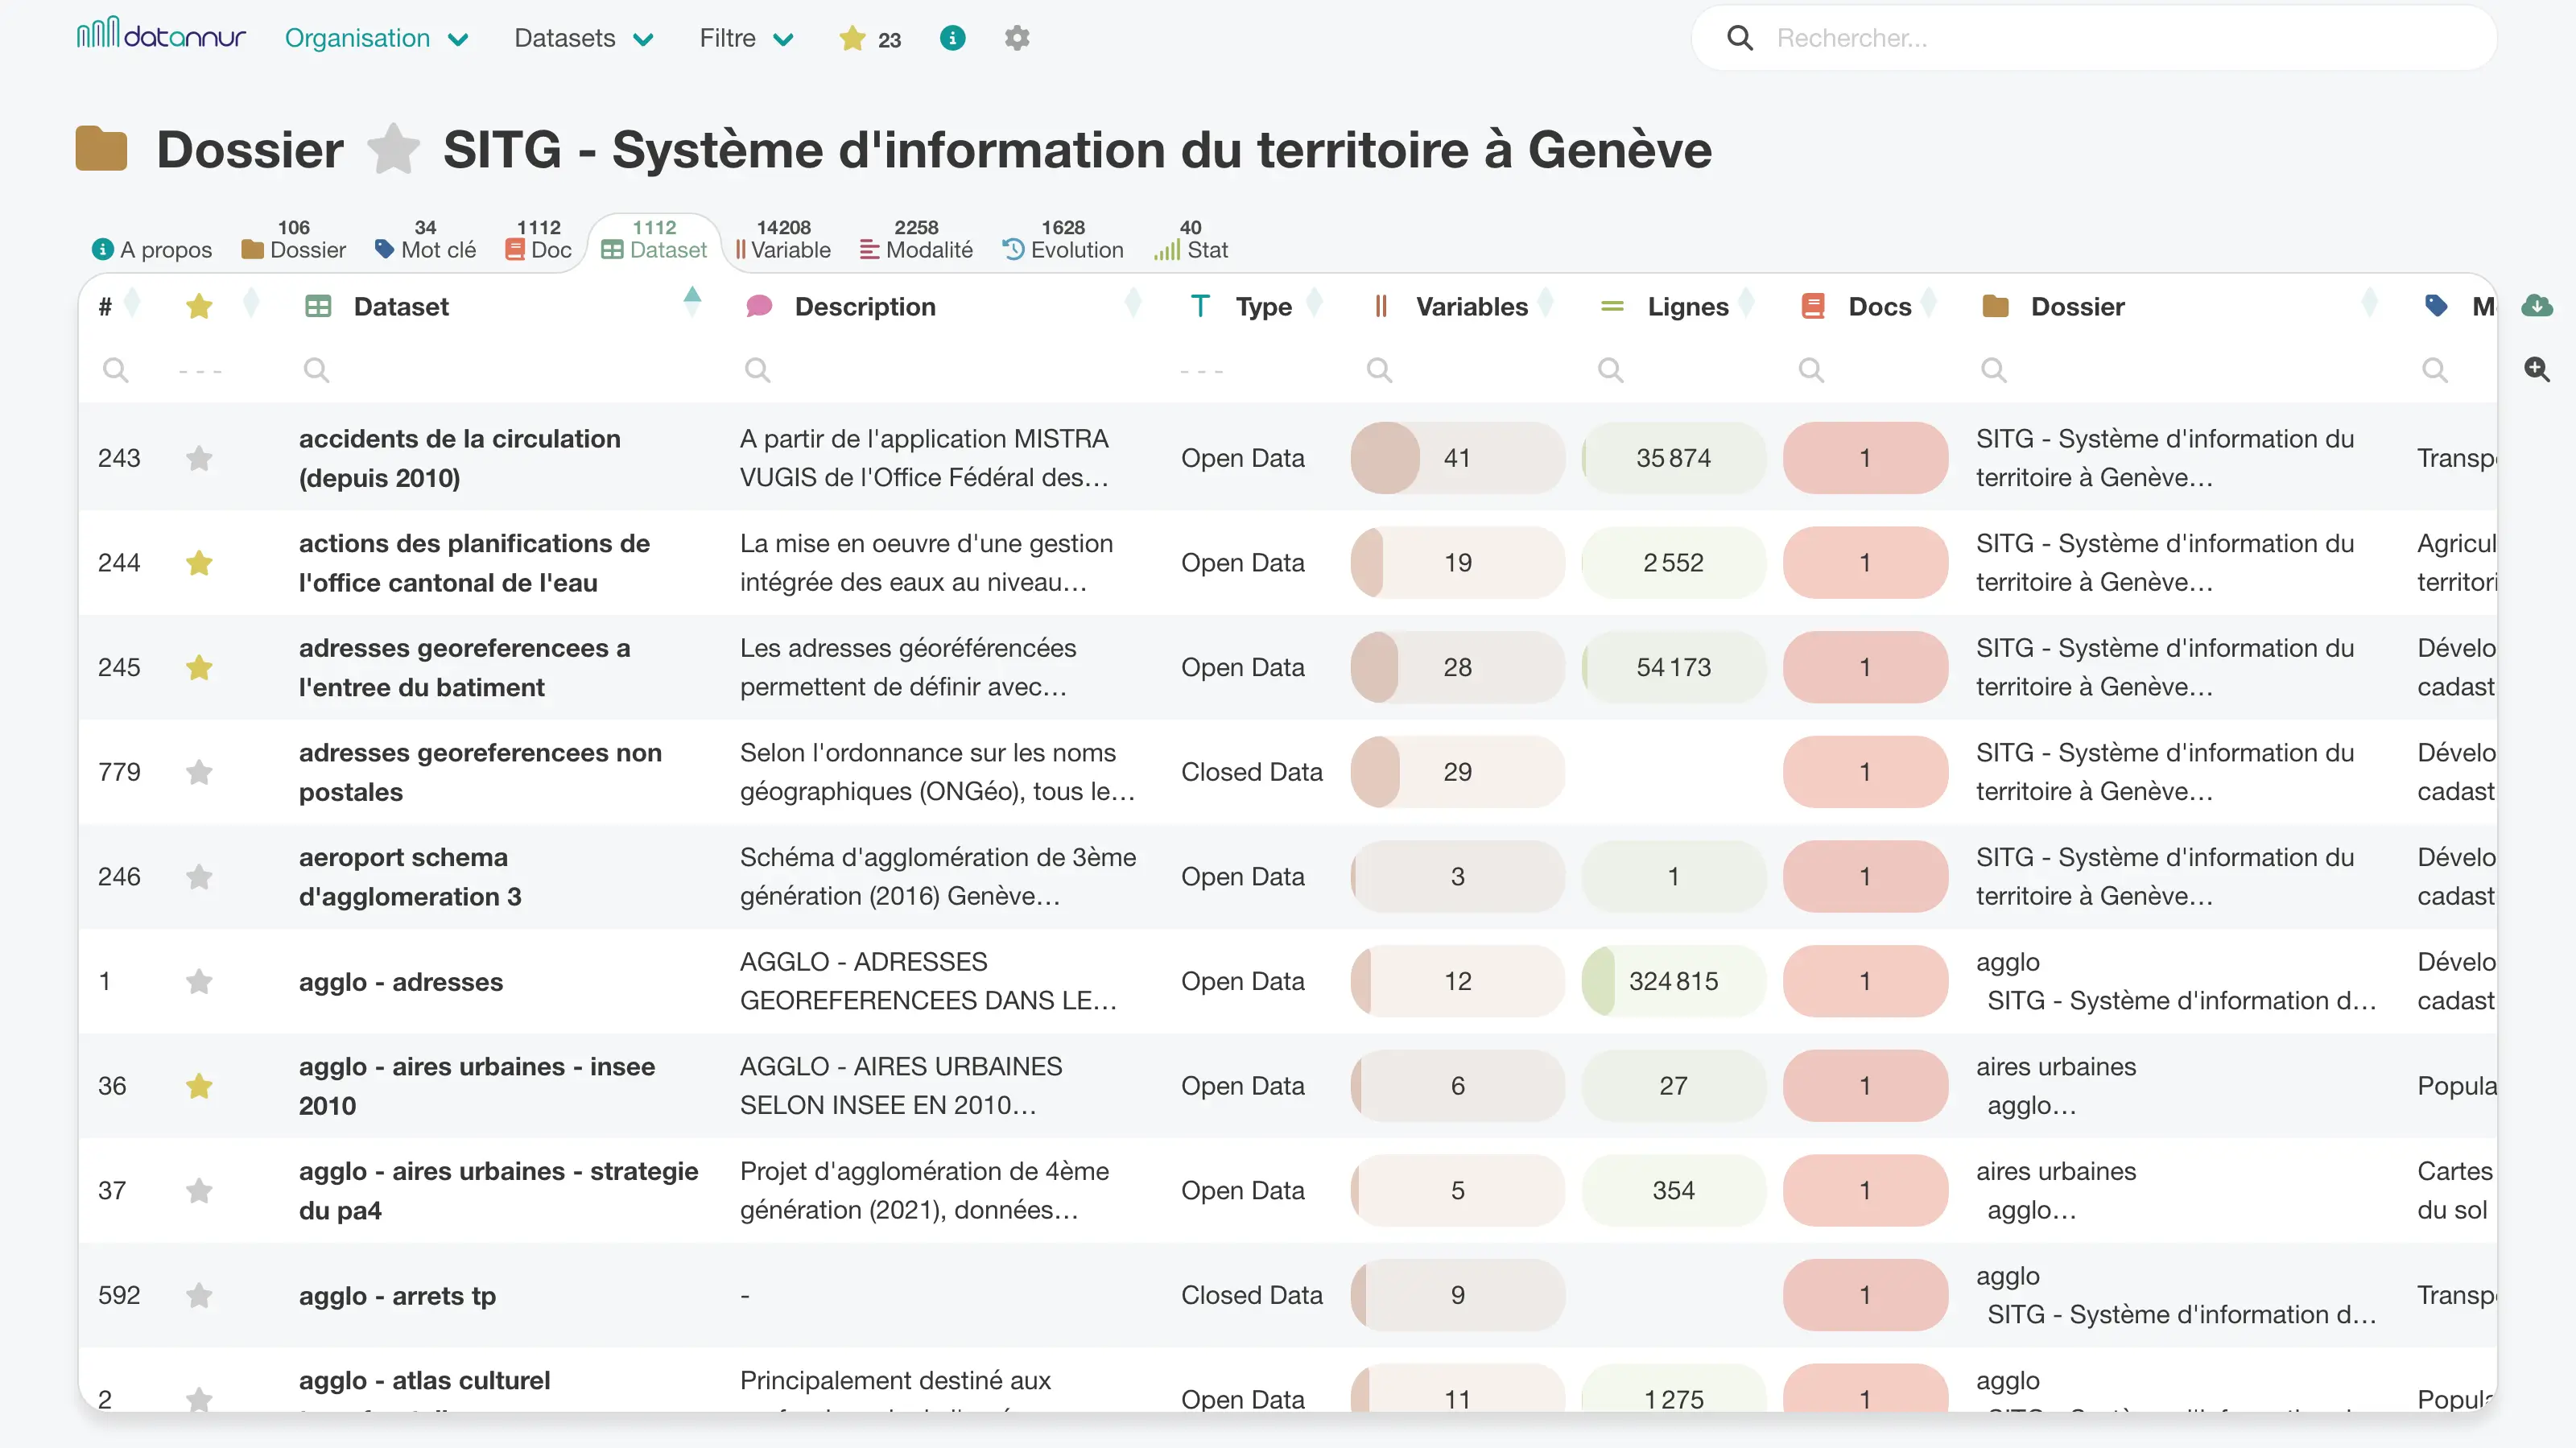The image size is (2576, 1448).
Task: Unstar agglo - aires urbaines - insee 2010
Action: pos(199,1086)
